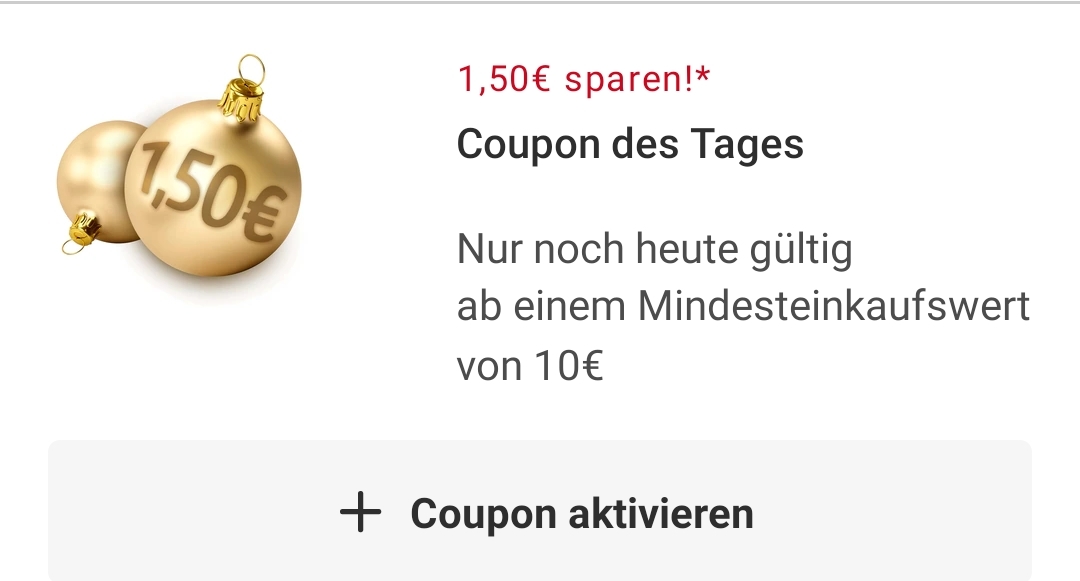Open the red 1,50€ sparen! text
The height and width of the screenshot is (581, 1080).
[583, 78]
